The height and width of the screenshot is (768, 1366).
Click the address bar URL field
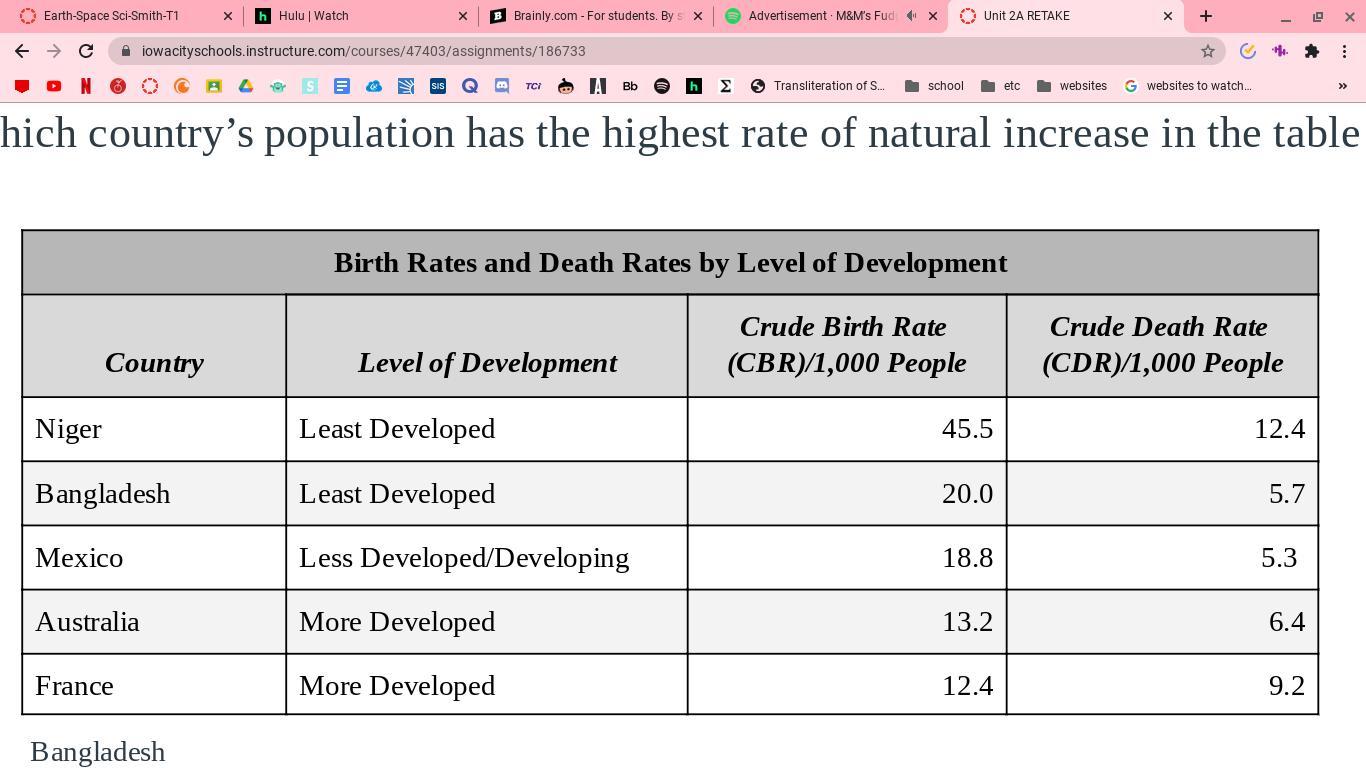[660, 51]
